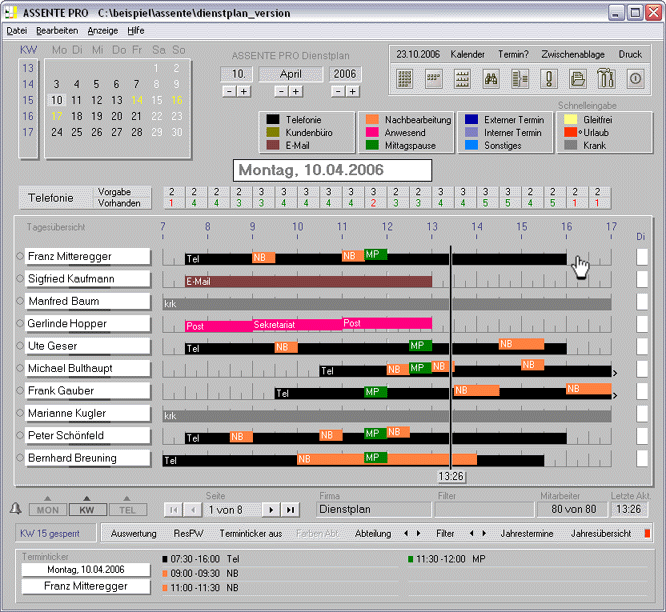Jump to the first page arrow

174,510
